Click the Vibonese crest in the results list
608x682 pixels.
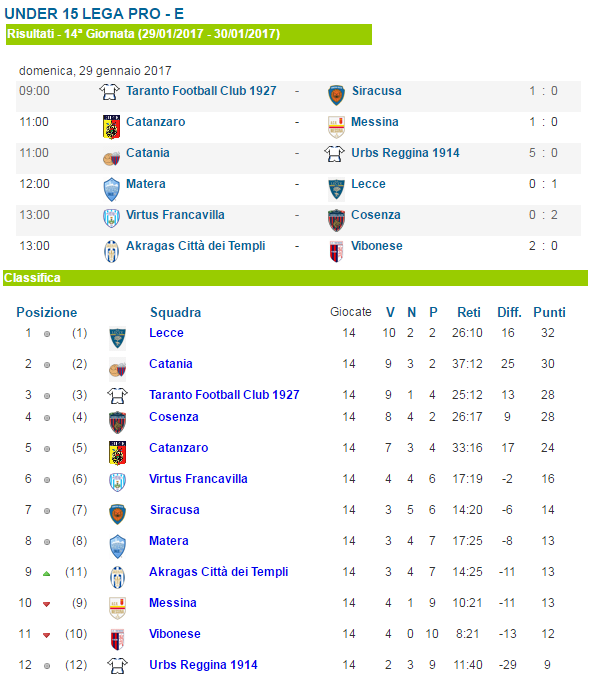click(336, 251)
